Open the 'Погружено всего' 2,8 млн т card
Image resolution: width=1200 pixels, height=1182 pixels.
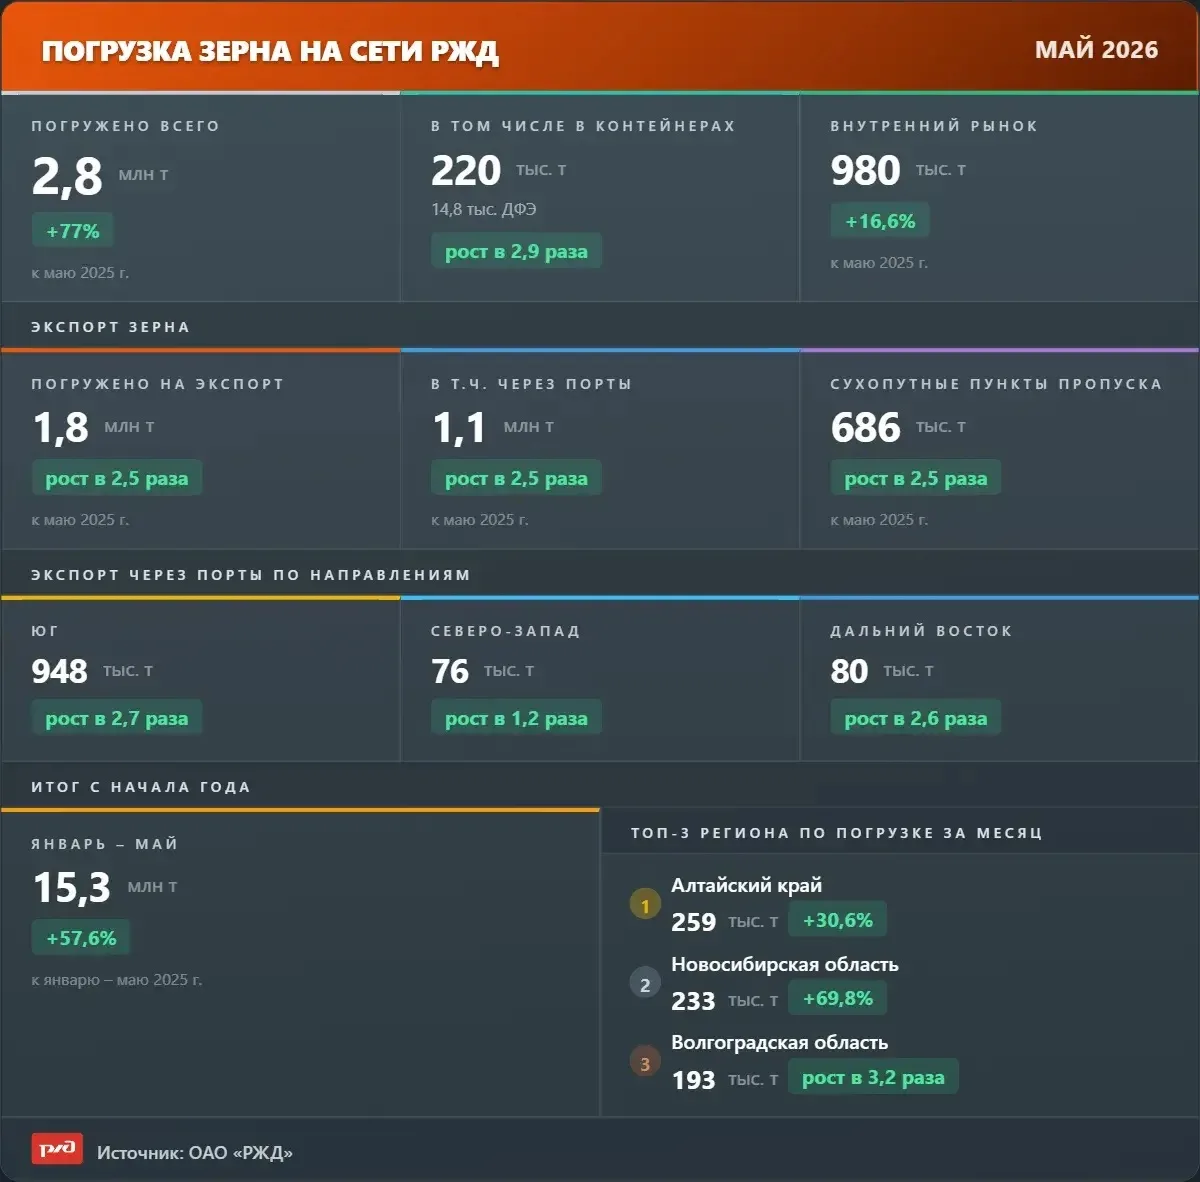200,198
